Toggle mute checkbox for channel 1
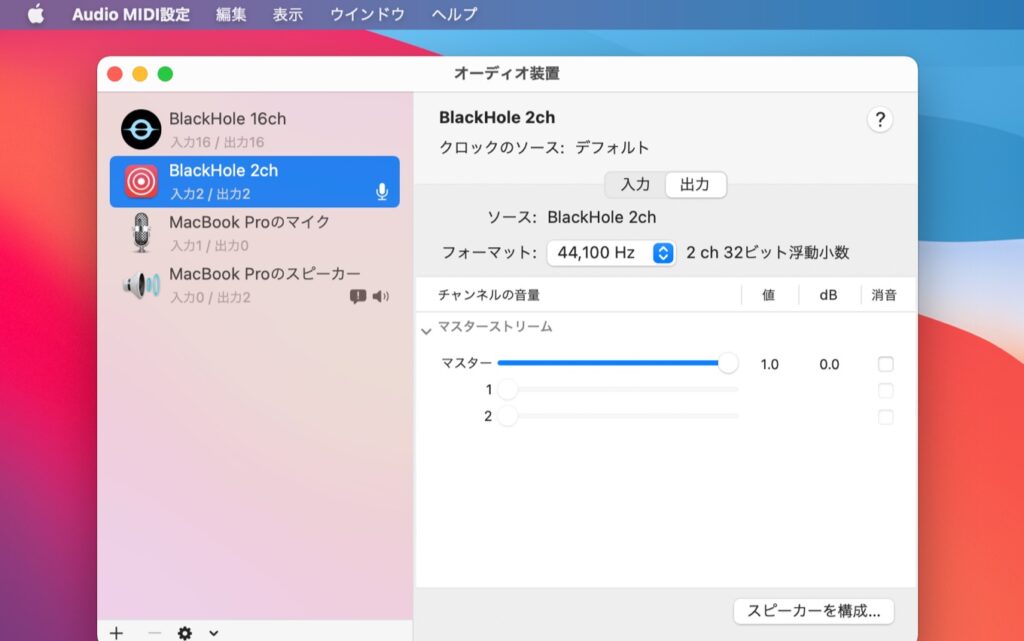This screenshot has width=1024, height=641. point(885,390)
